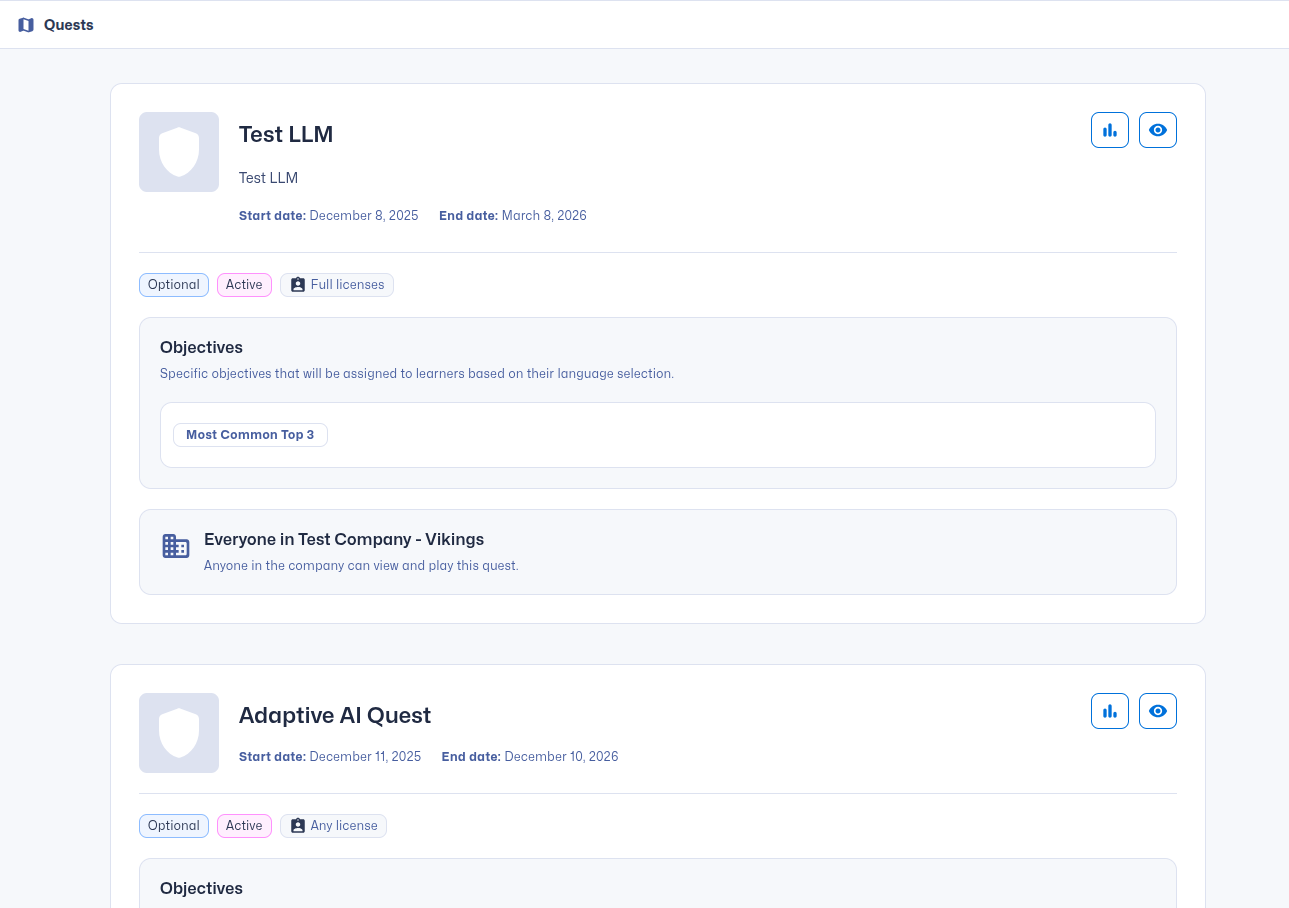The width and height of the screenshot is (1289, 908).
Task: Click the Quests header label
Action: [69, 25]
